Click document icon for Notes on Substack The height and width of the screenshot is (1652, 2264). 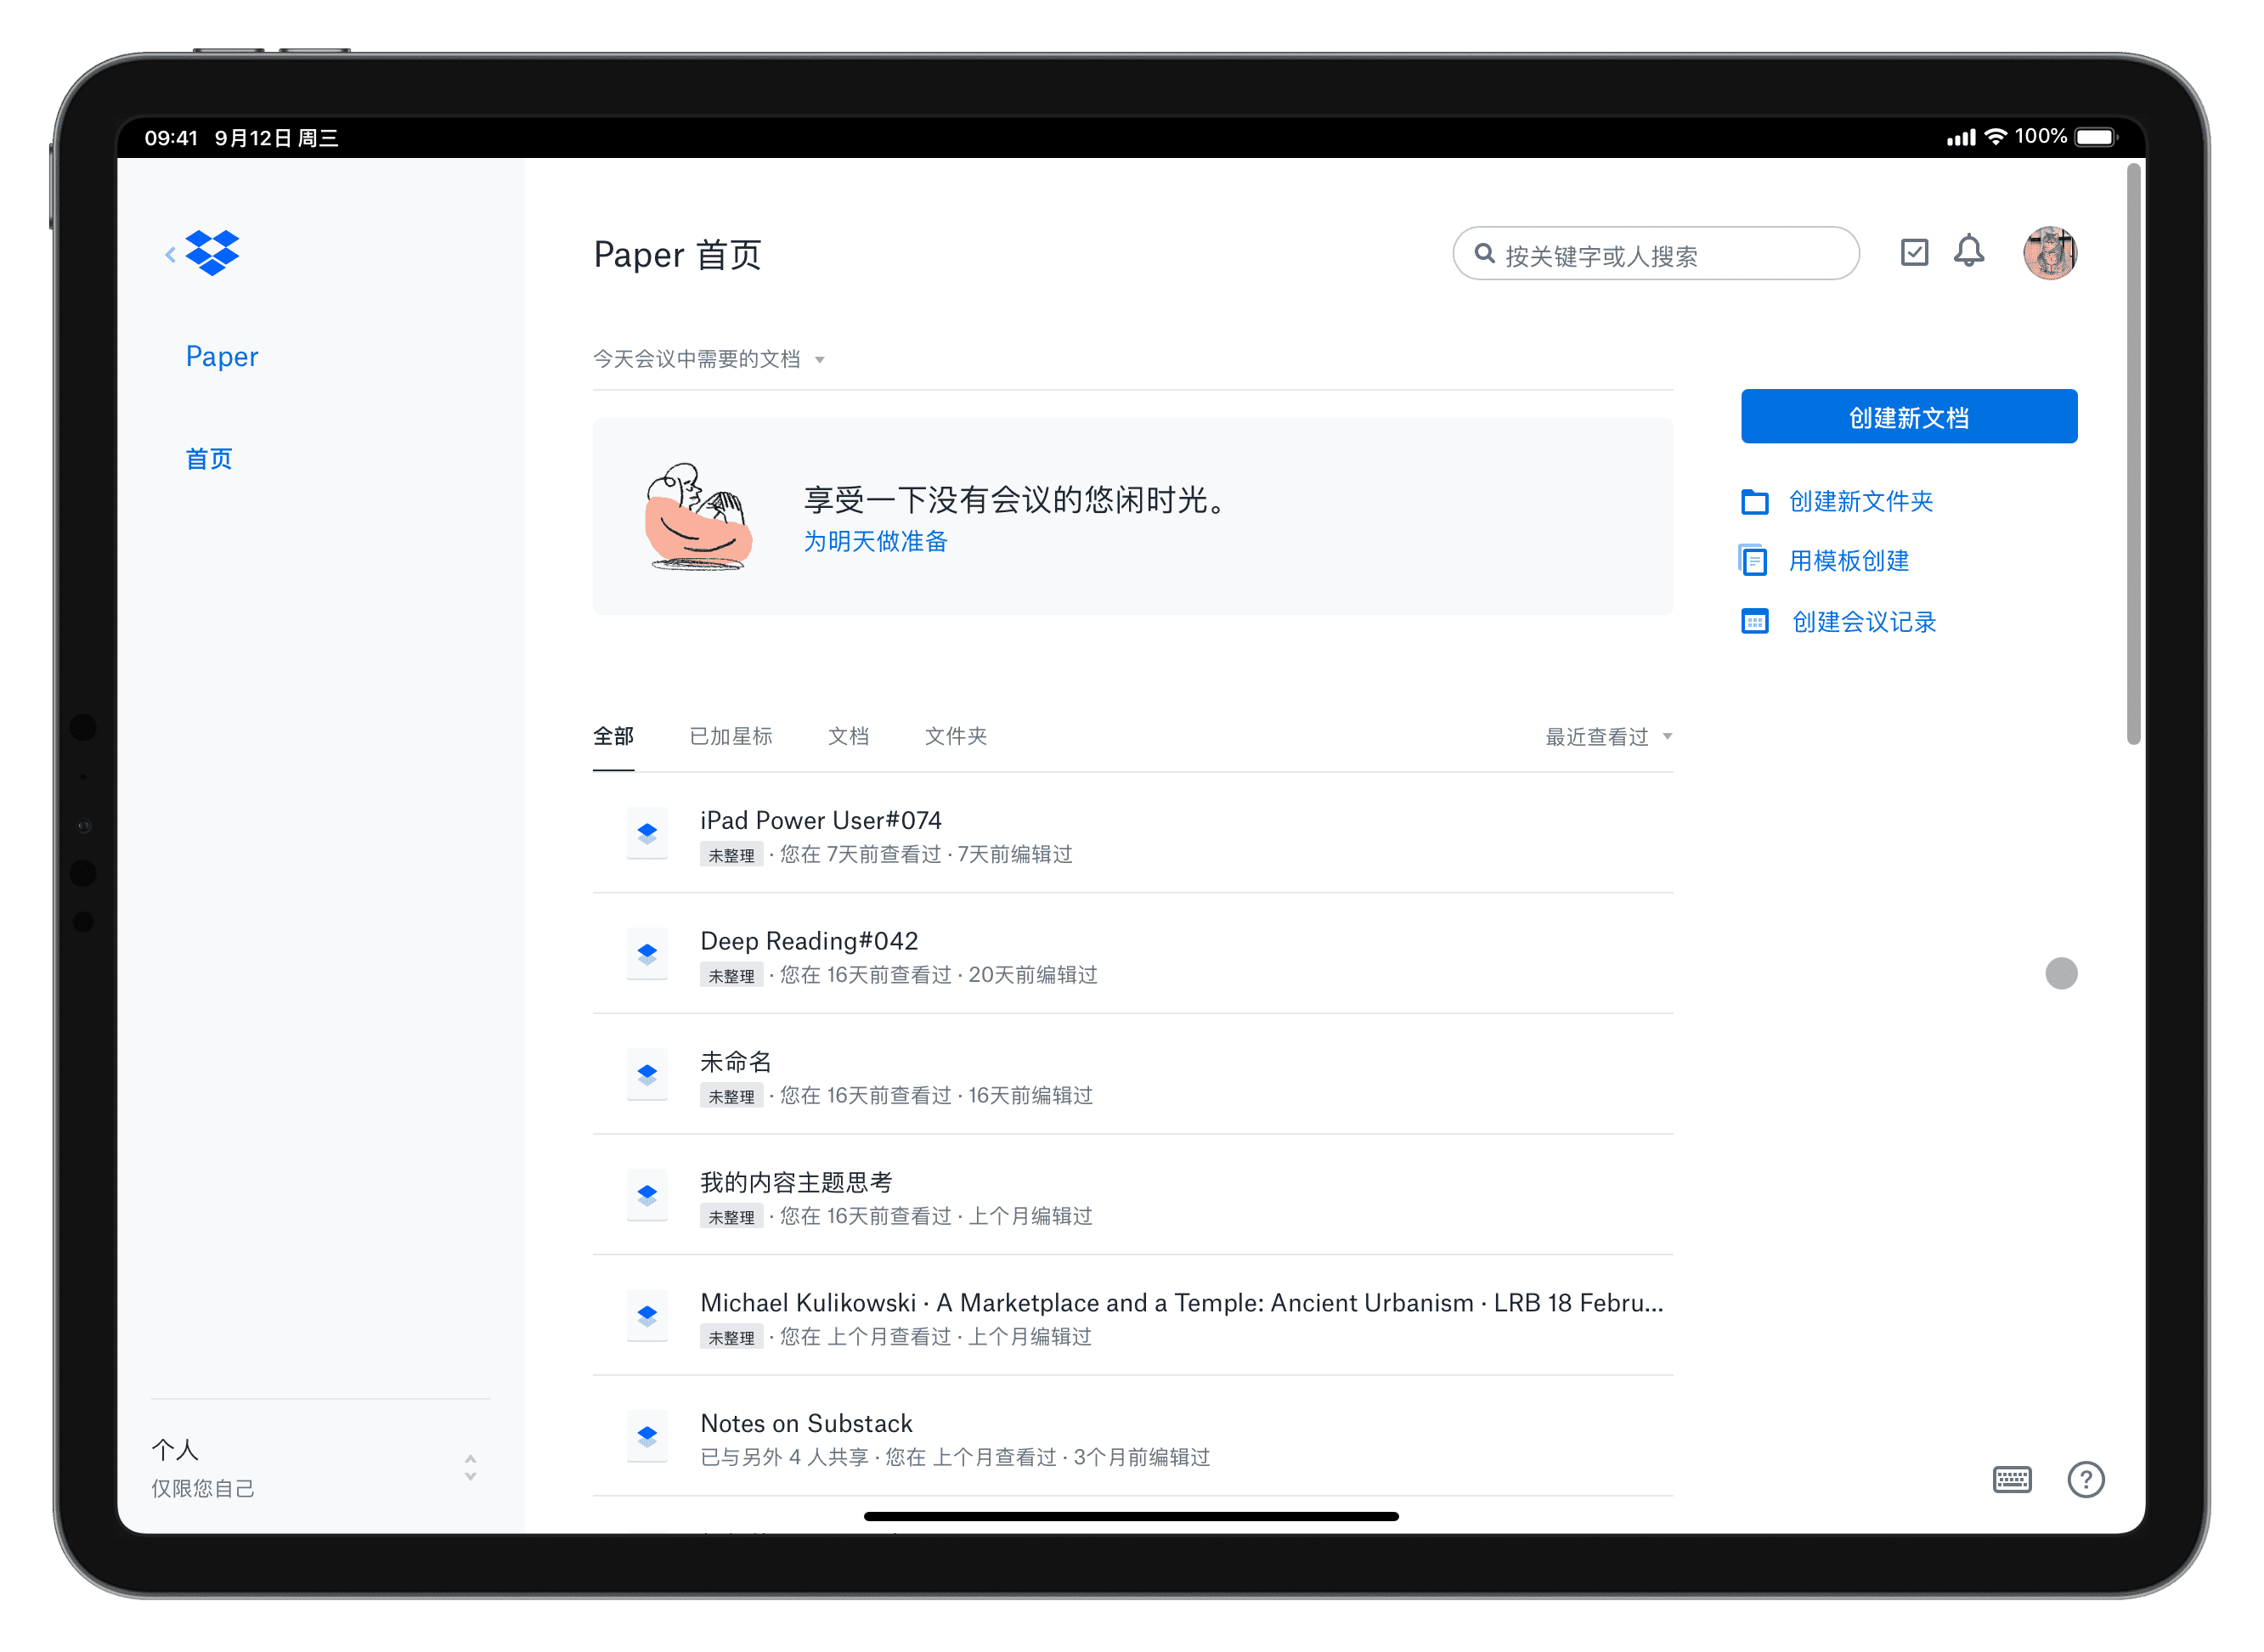tap(647, 1437)
